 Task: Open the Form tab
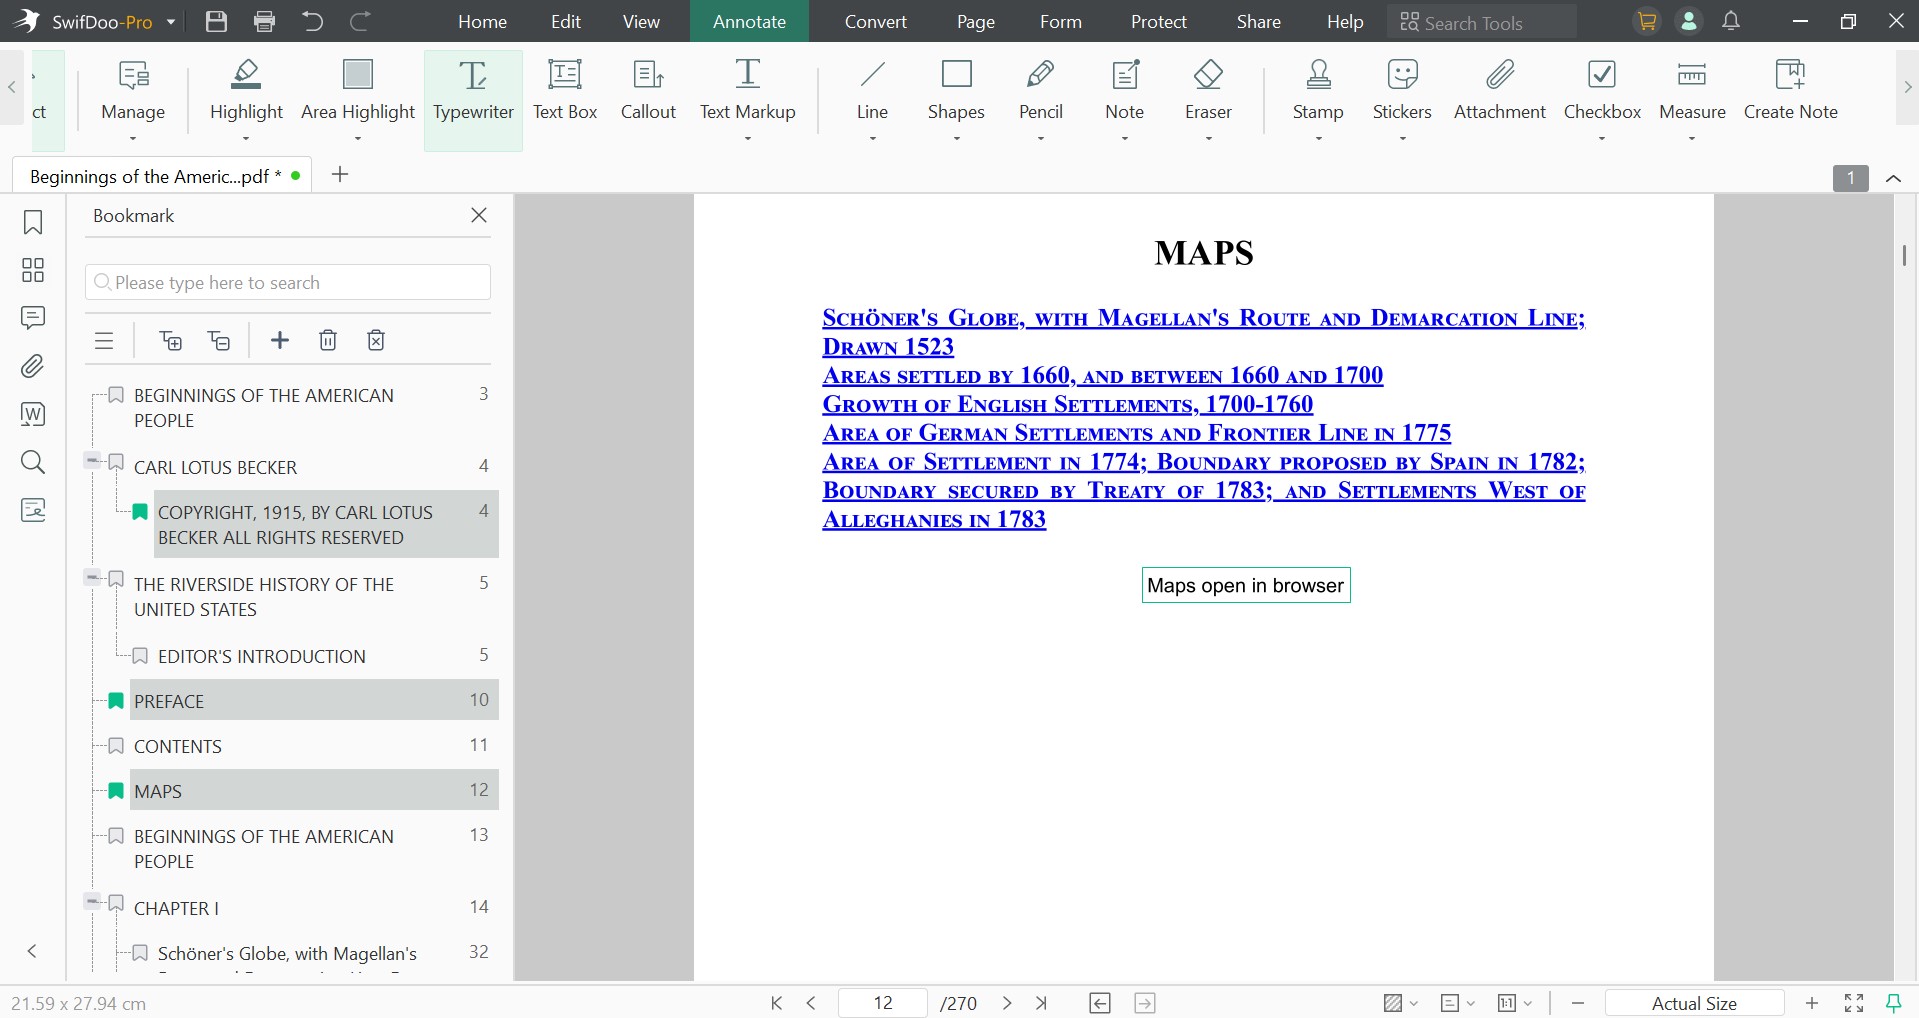coord(1060,21)
